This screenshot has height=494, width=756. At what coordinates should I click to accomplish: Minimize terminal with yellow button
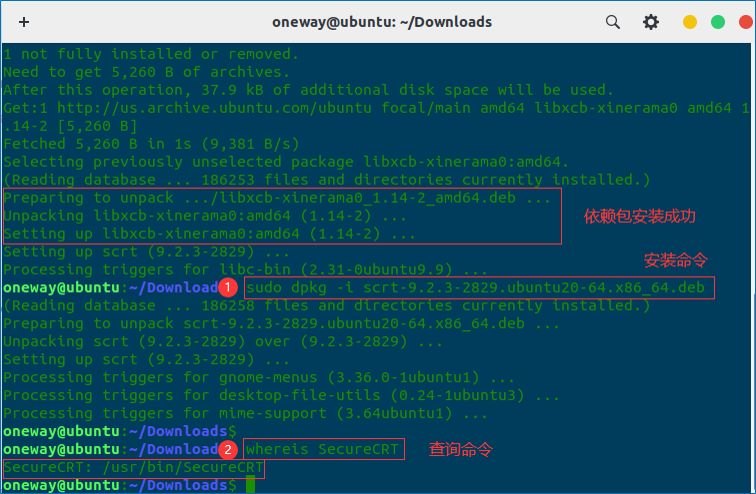click(x=689, y=22)
